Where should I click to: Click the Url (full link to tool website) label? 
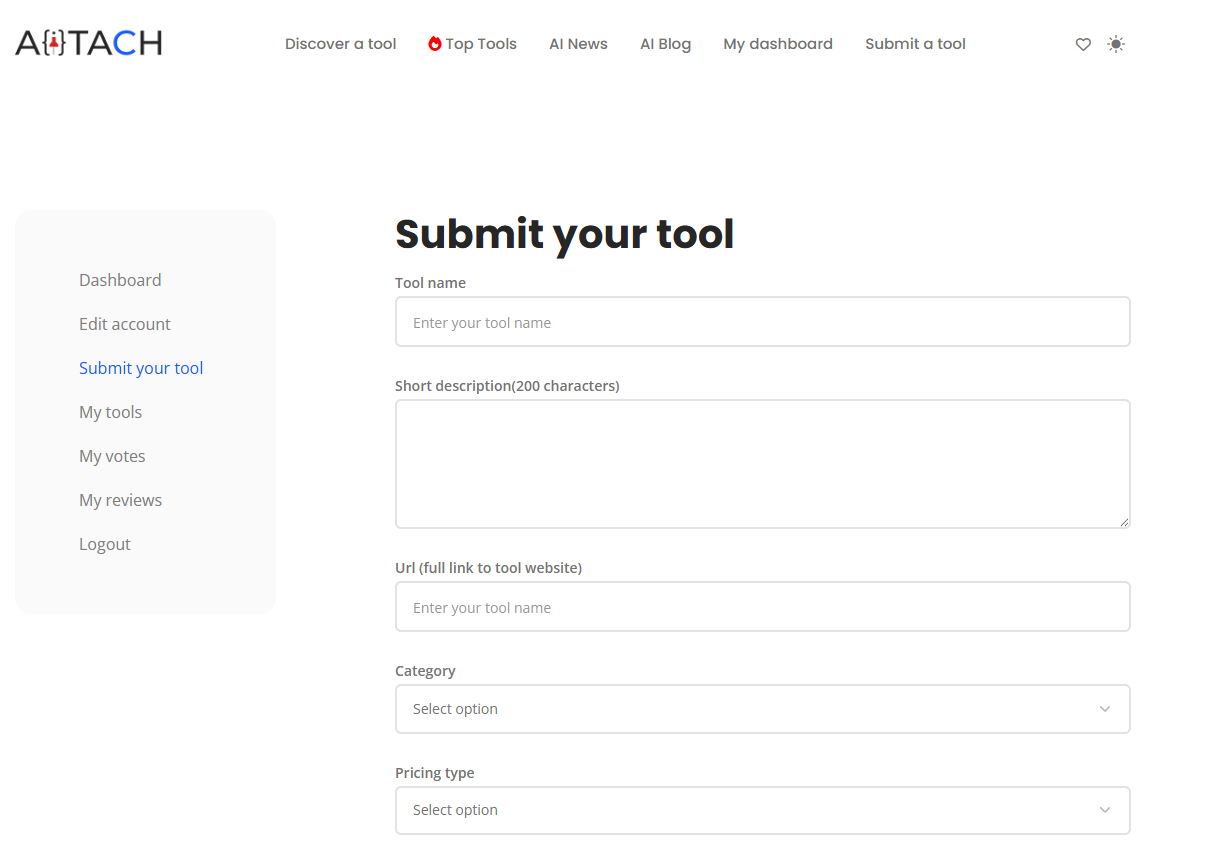tap(488, 568)
